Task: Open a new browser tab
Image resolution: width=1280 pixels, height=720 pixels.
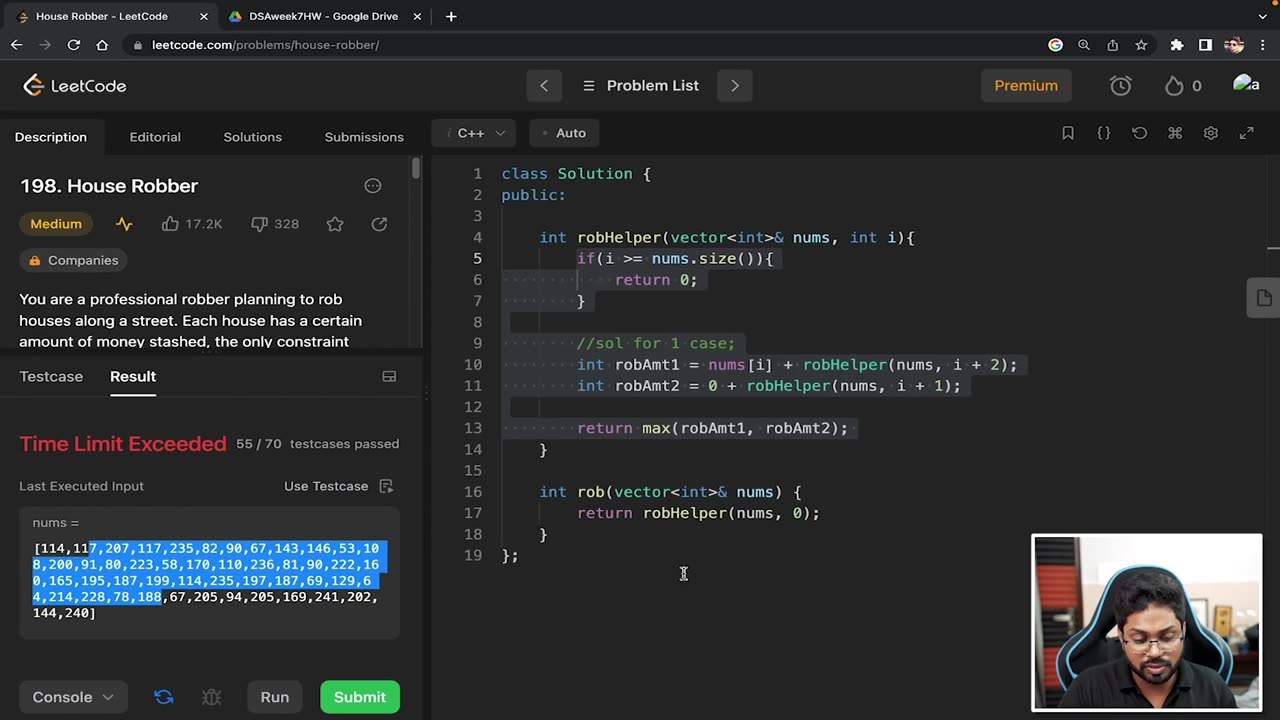Action: click(x=451, y=16)
